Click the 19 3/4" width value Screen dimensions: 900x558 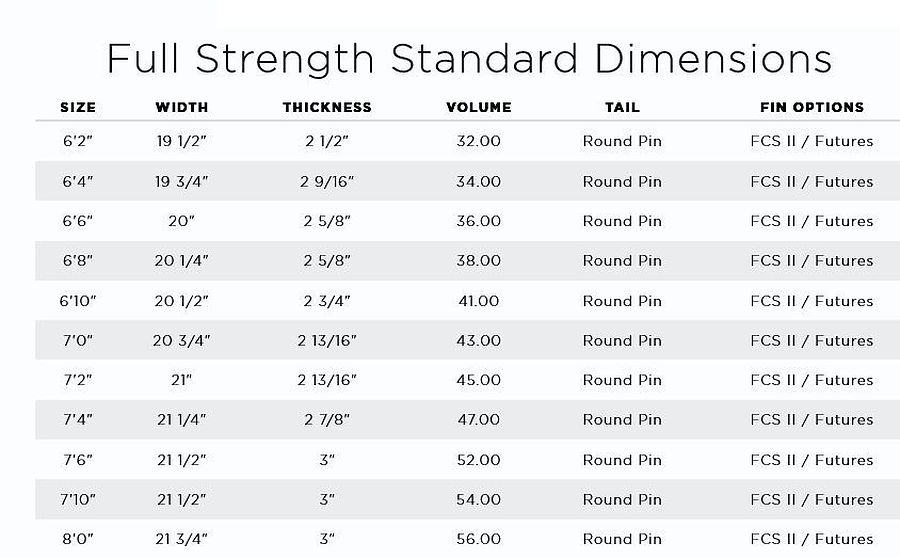coord(181,182)
